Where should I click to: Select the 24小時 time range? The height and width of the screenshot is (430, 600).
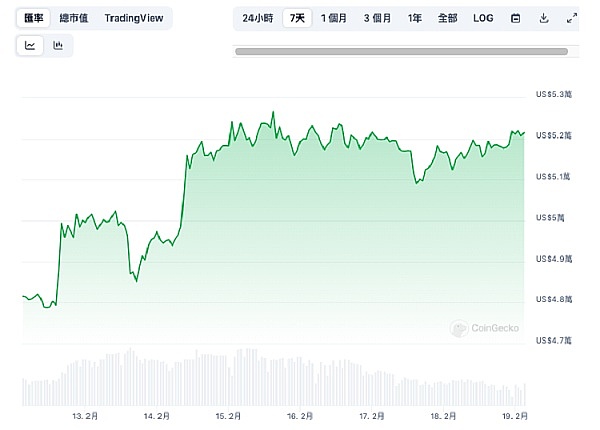(x=258, y=18)
